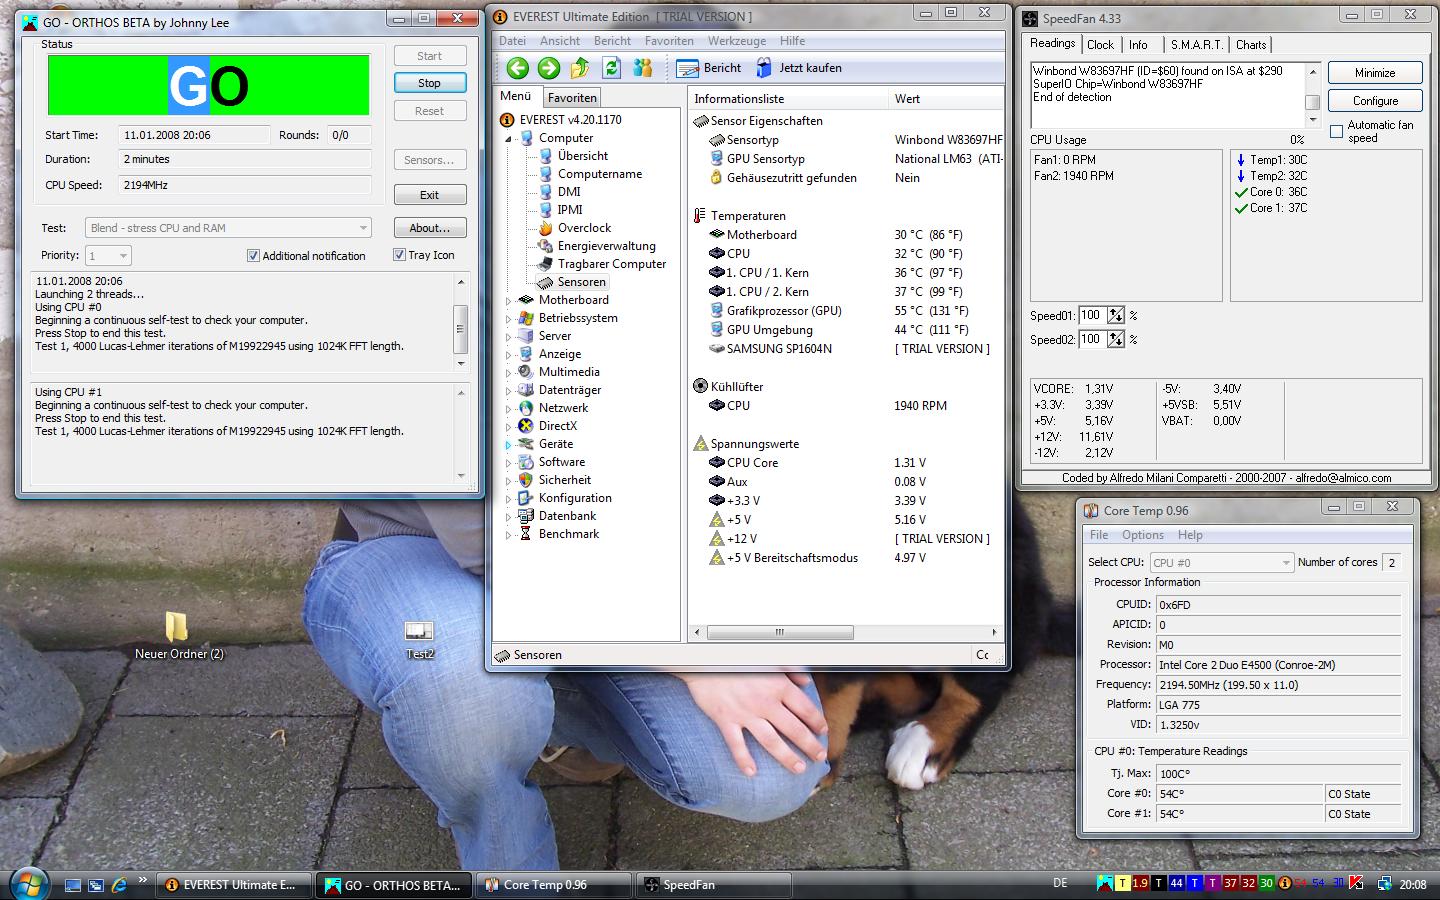Select the DMI entry in EVEREST tree
This screenshot has height=900, width=1440.
pyautogui.click(x=569, y=192)
